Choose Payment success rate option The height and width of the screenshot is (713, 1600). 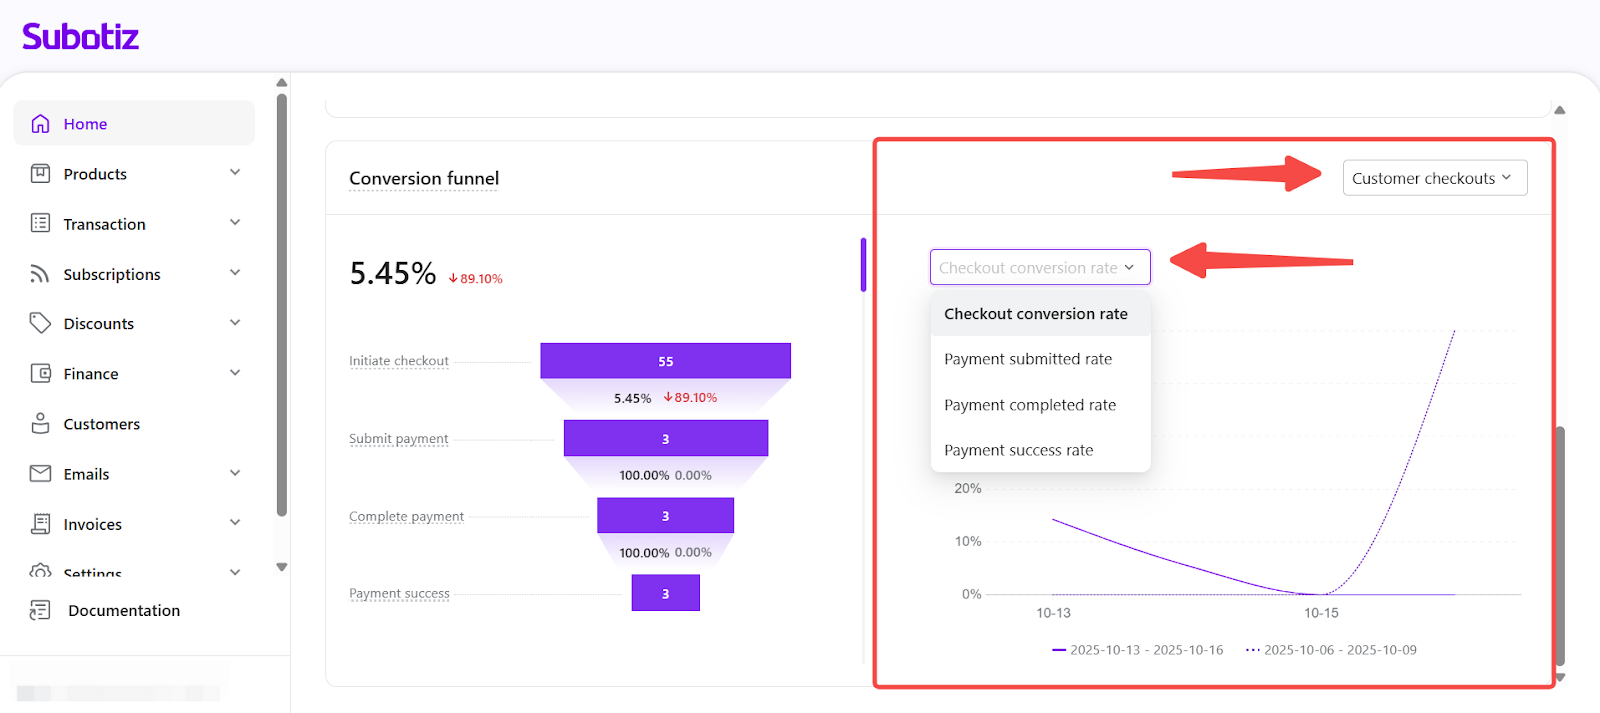click(1018, 450)
